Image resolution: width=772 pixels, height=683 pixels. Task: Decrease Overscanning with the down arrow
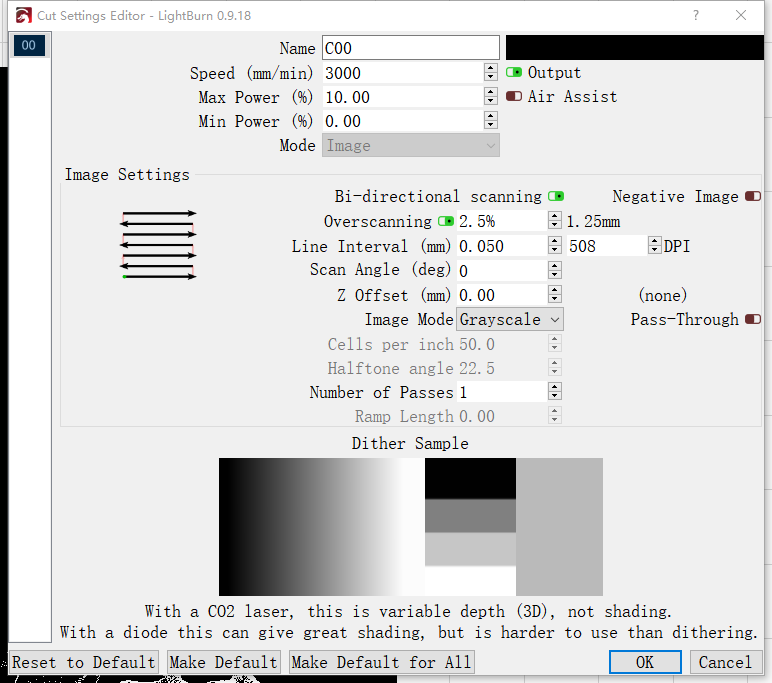(x=555, y=226)
